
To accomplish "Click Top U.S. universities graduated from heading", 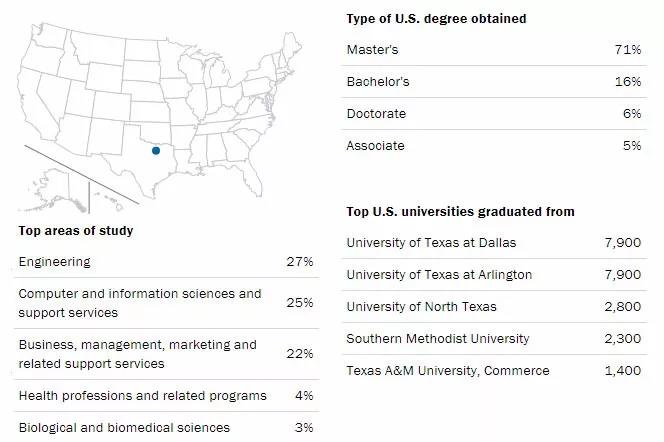I will pyautogui.click(x=460, y=212).
